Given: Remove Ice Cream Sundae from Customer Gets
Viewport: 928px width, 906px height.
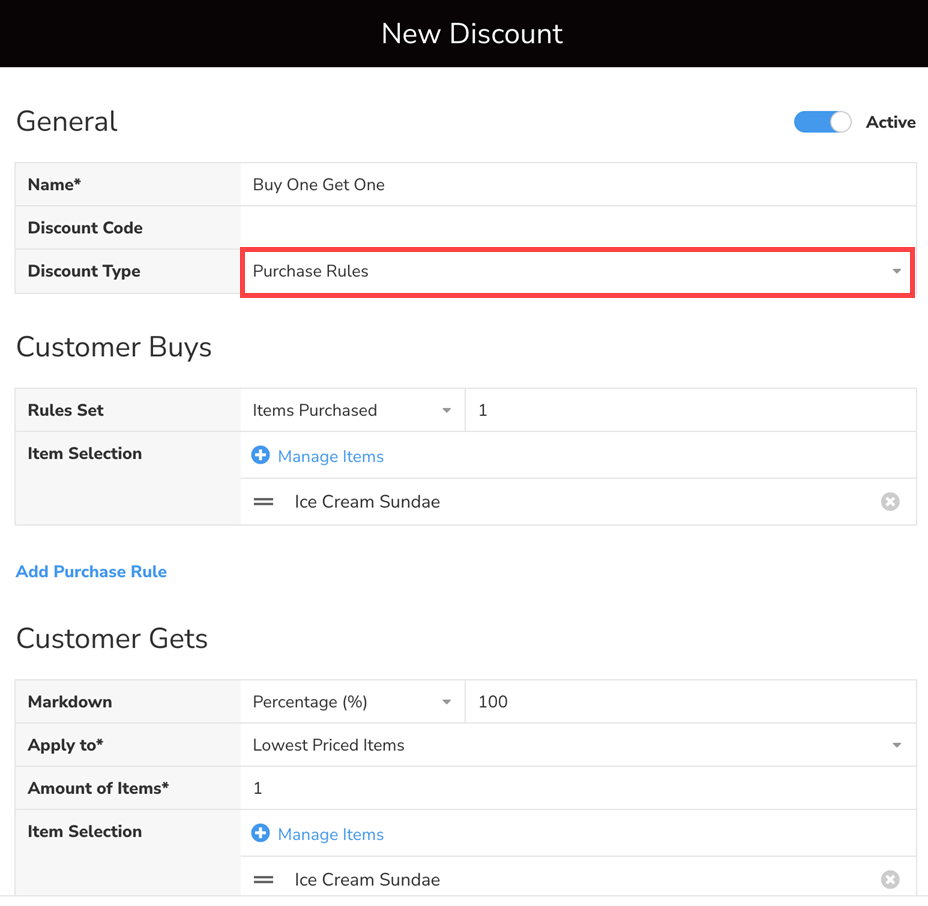Looking at the screenshot, I should (x=889, y=880).
